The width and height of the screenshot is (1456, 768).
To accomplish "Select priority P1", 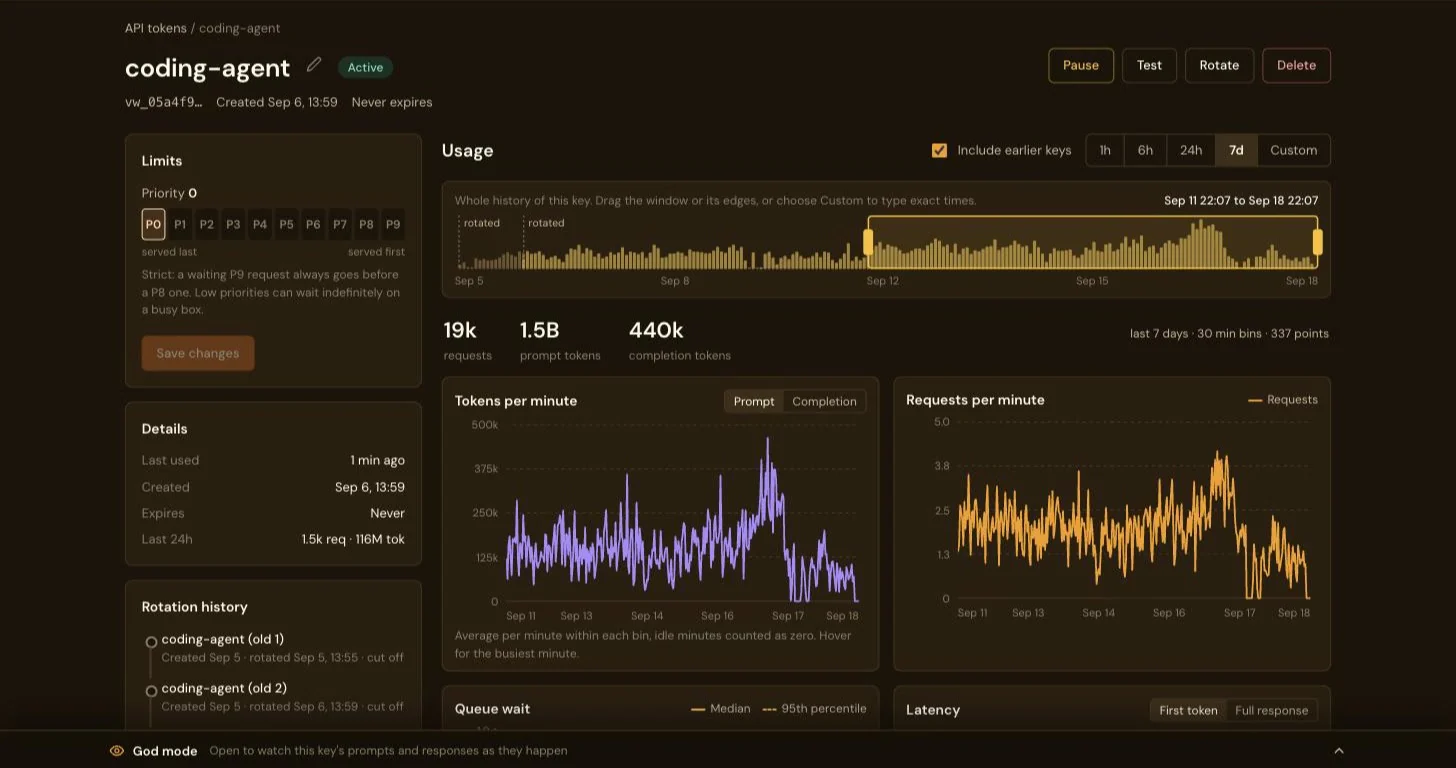I will (x=180, y=225).
